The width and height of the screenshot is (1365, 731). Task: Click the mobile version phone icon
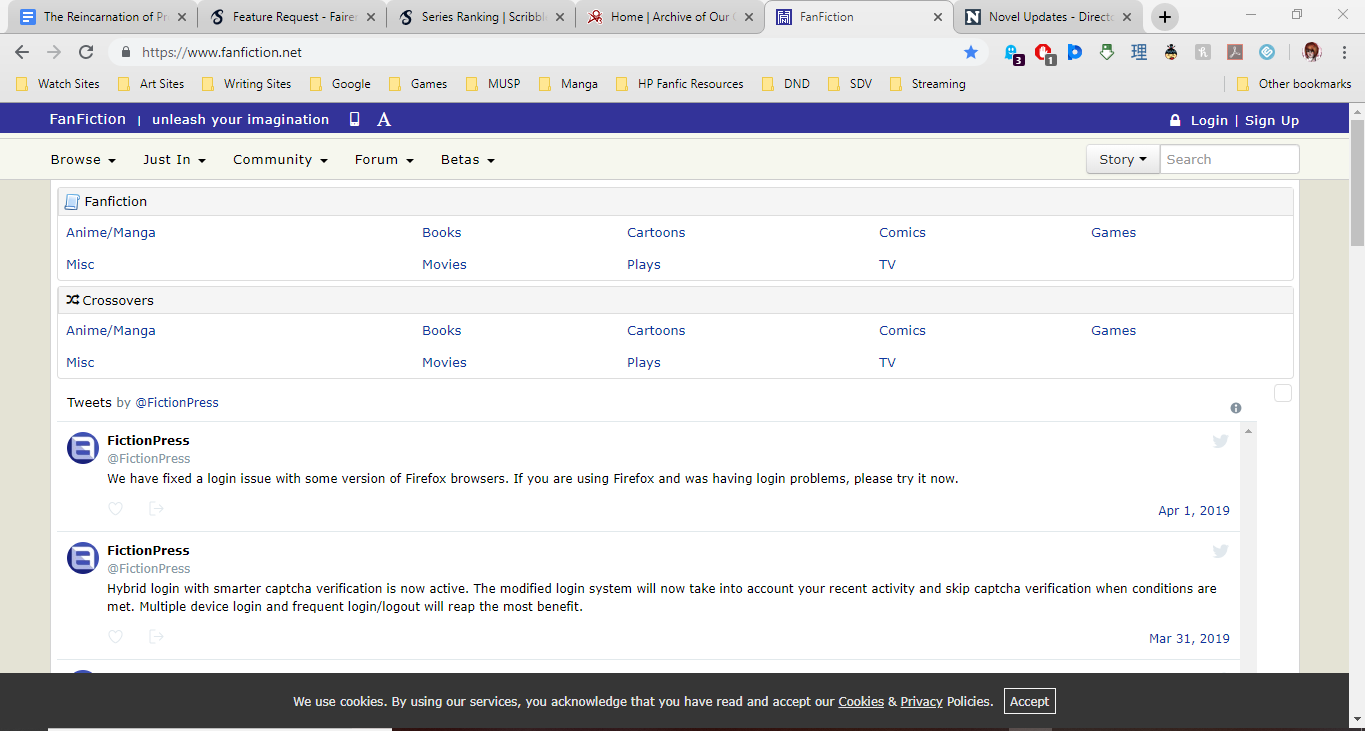(x=354, y=120)
